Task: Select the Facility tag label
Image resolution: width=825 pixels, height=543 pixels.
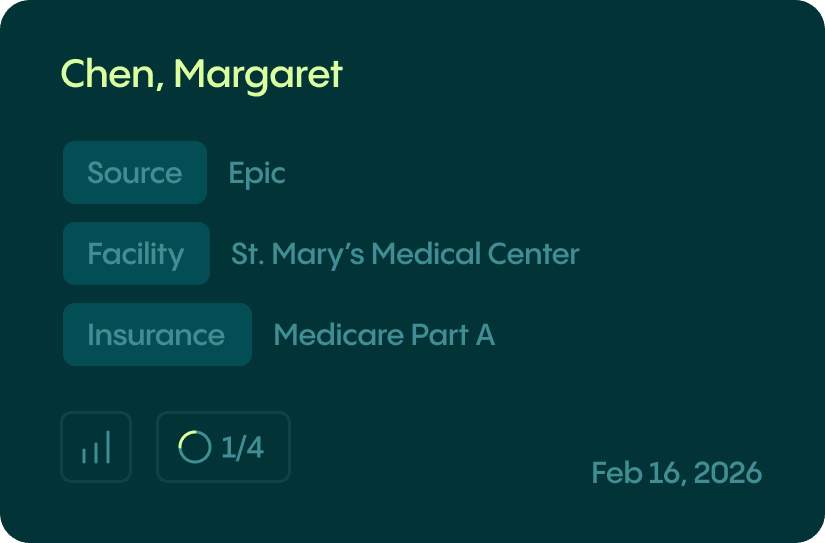Action: (x=136, y=254)
